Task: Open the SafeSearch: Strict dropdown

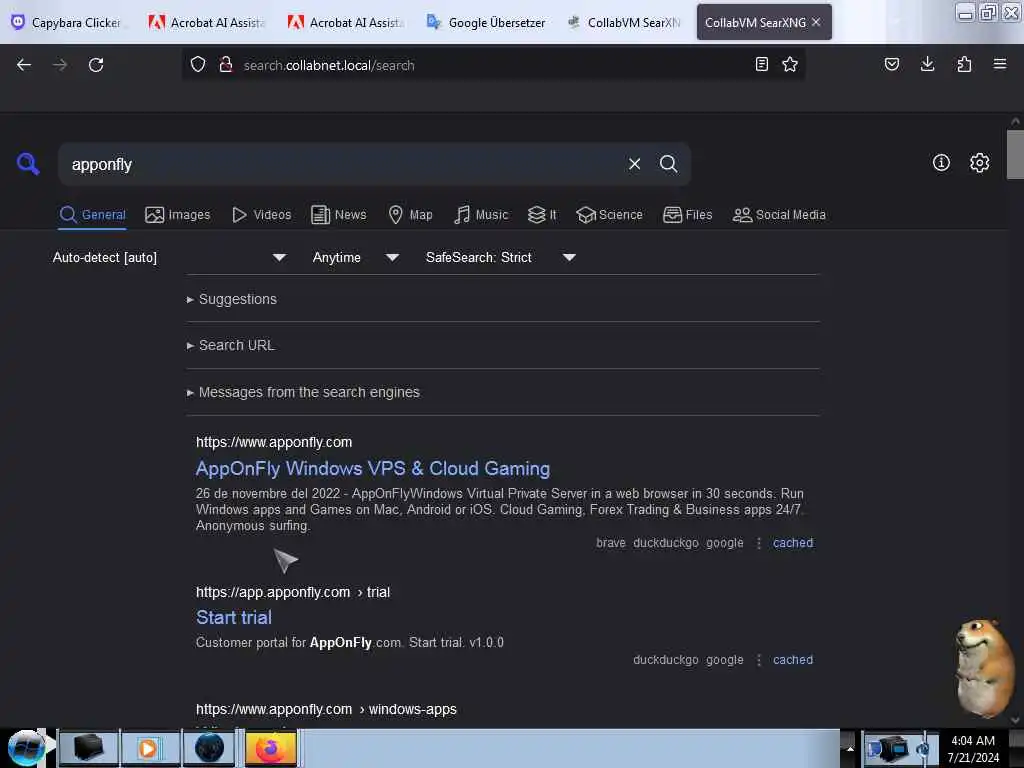Action: (x=500, y=257)
